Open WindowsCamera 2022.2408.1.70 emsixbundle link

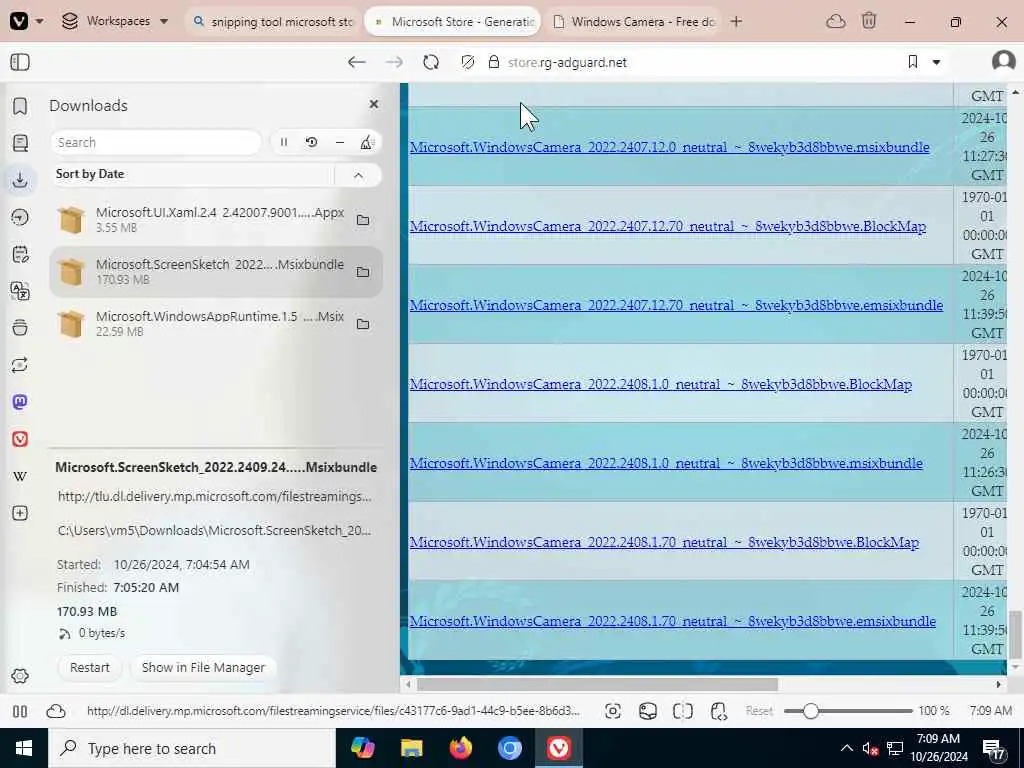673,621
